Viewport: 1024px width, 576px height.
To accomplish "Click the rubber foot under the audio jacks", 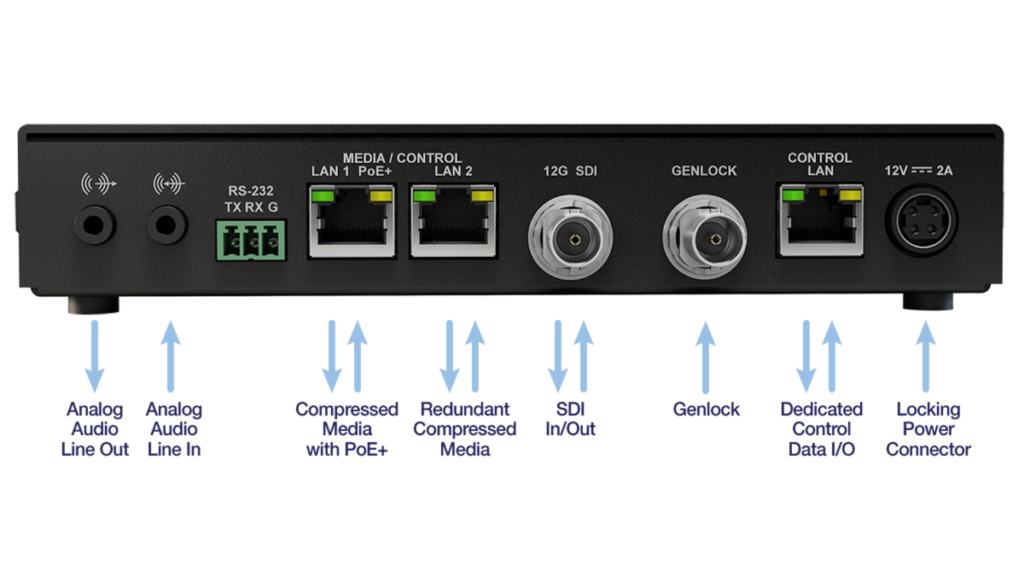I will (x=93, y=305).
